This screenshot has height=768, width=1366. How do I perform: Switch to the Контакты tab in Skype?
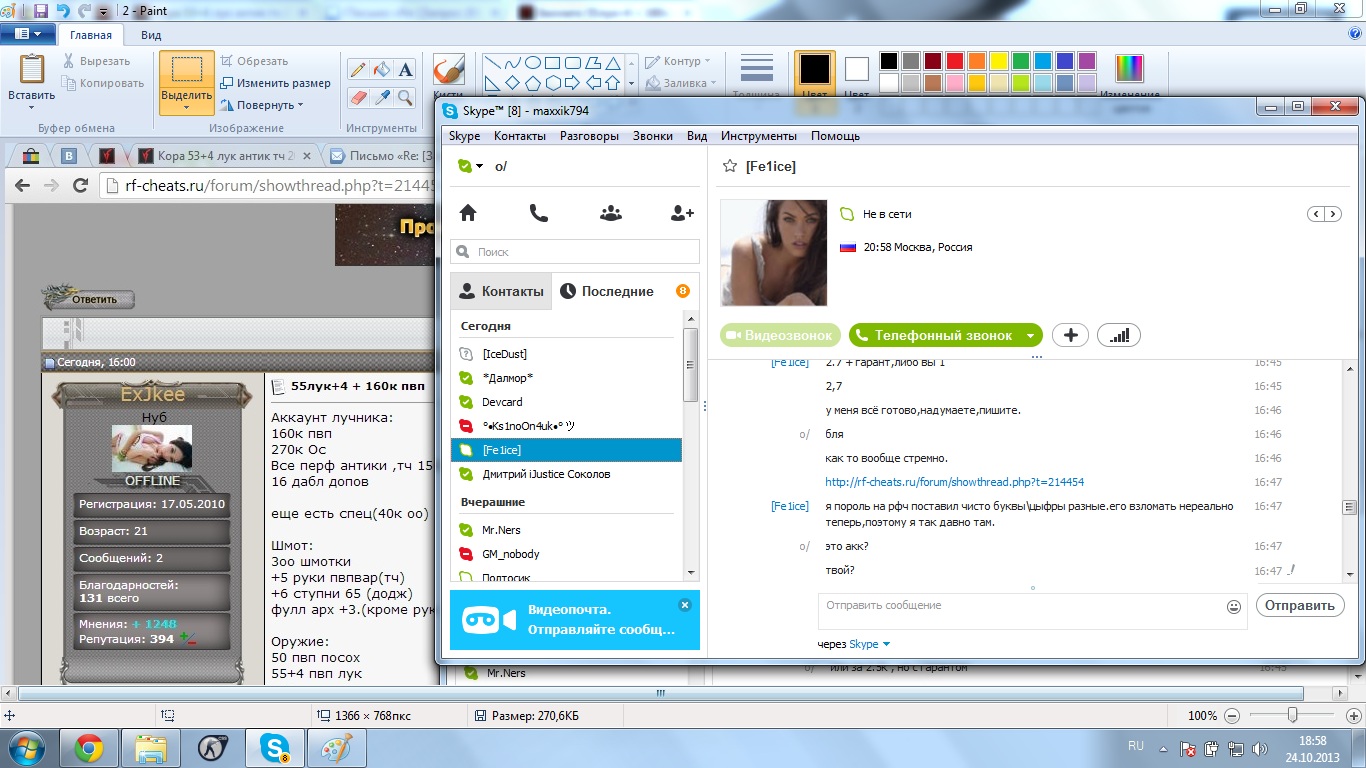click(x=501, y=291)
